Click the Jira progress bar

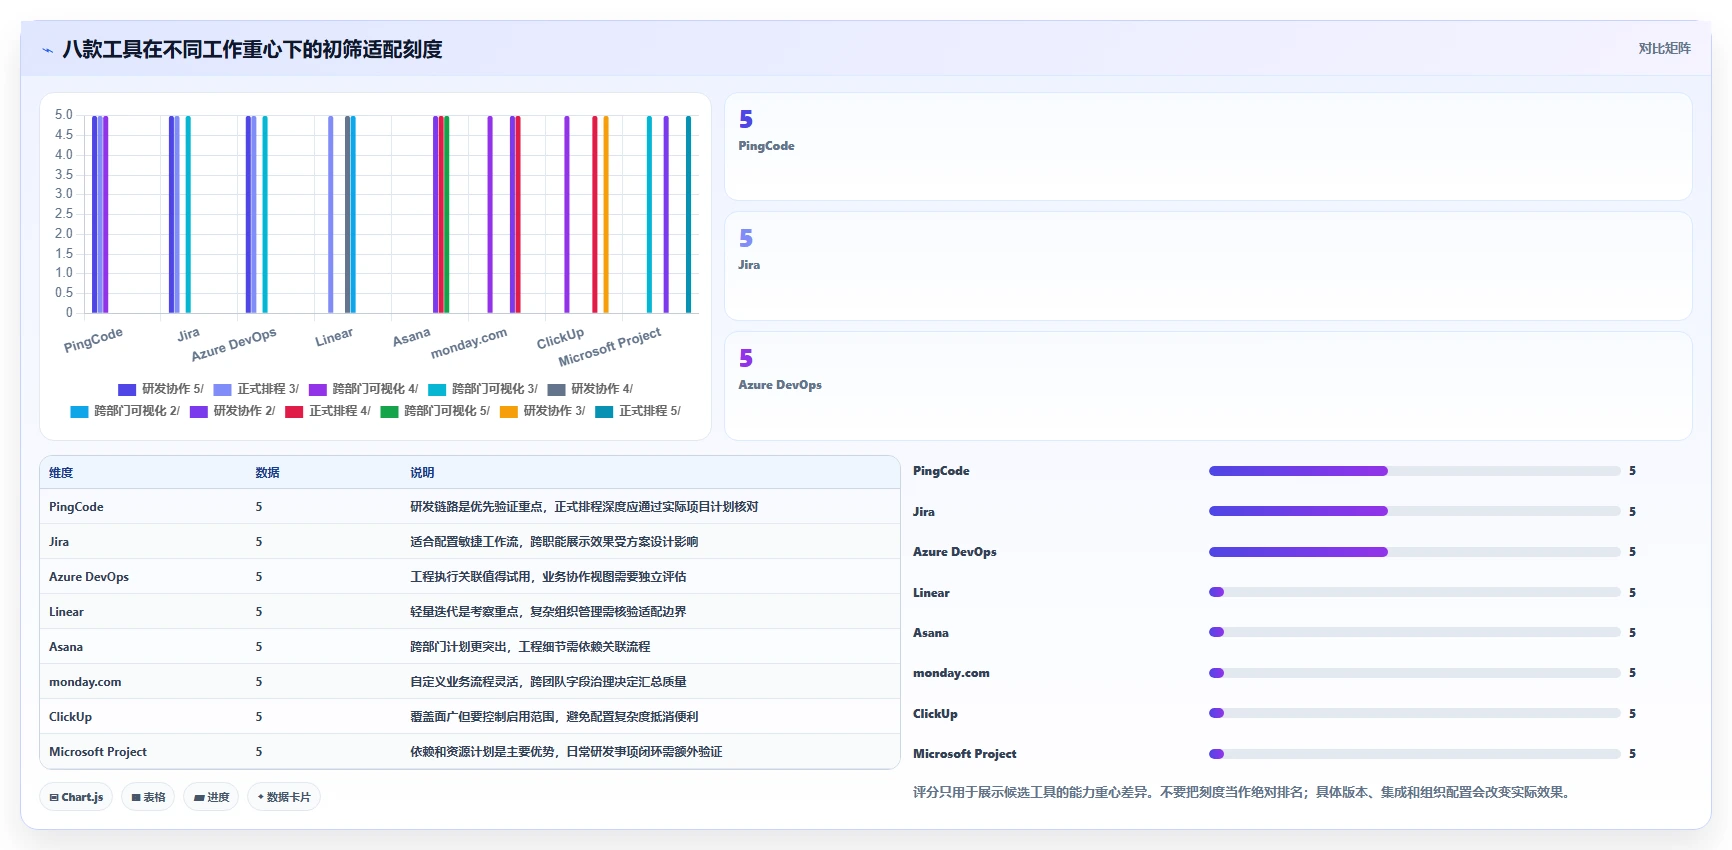coord(1414,511)
